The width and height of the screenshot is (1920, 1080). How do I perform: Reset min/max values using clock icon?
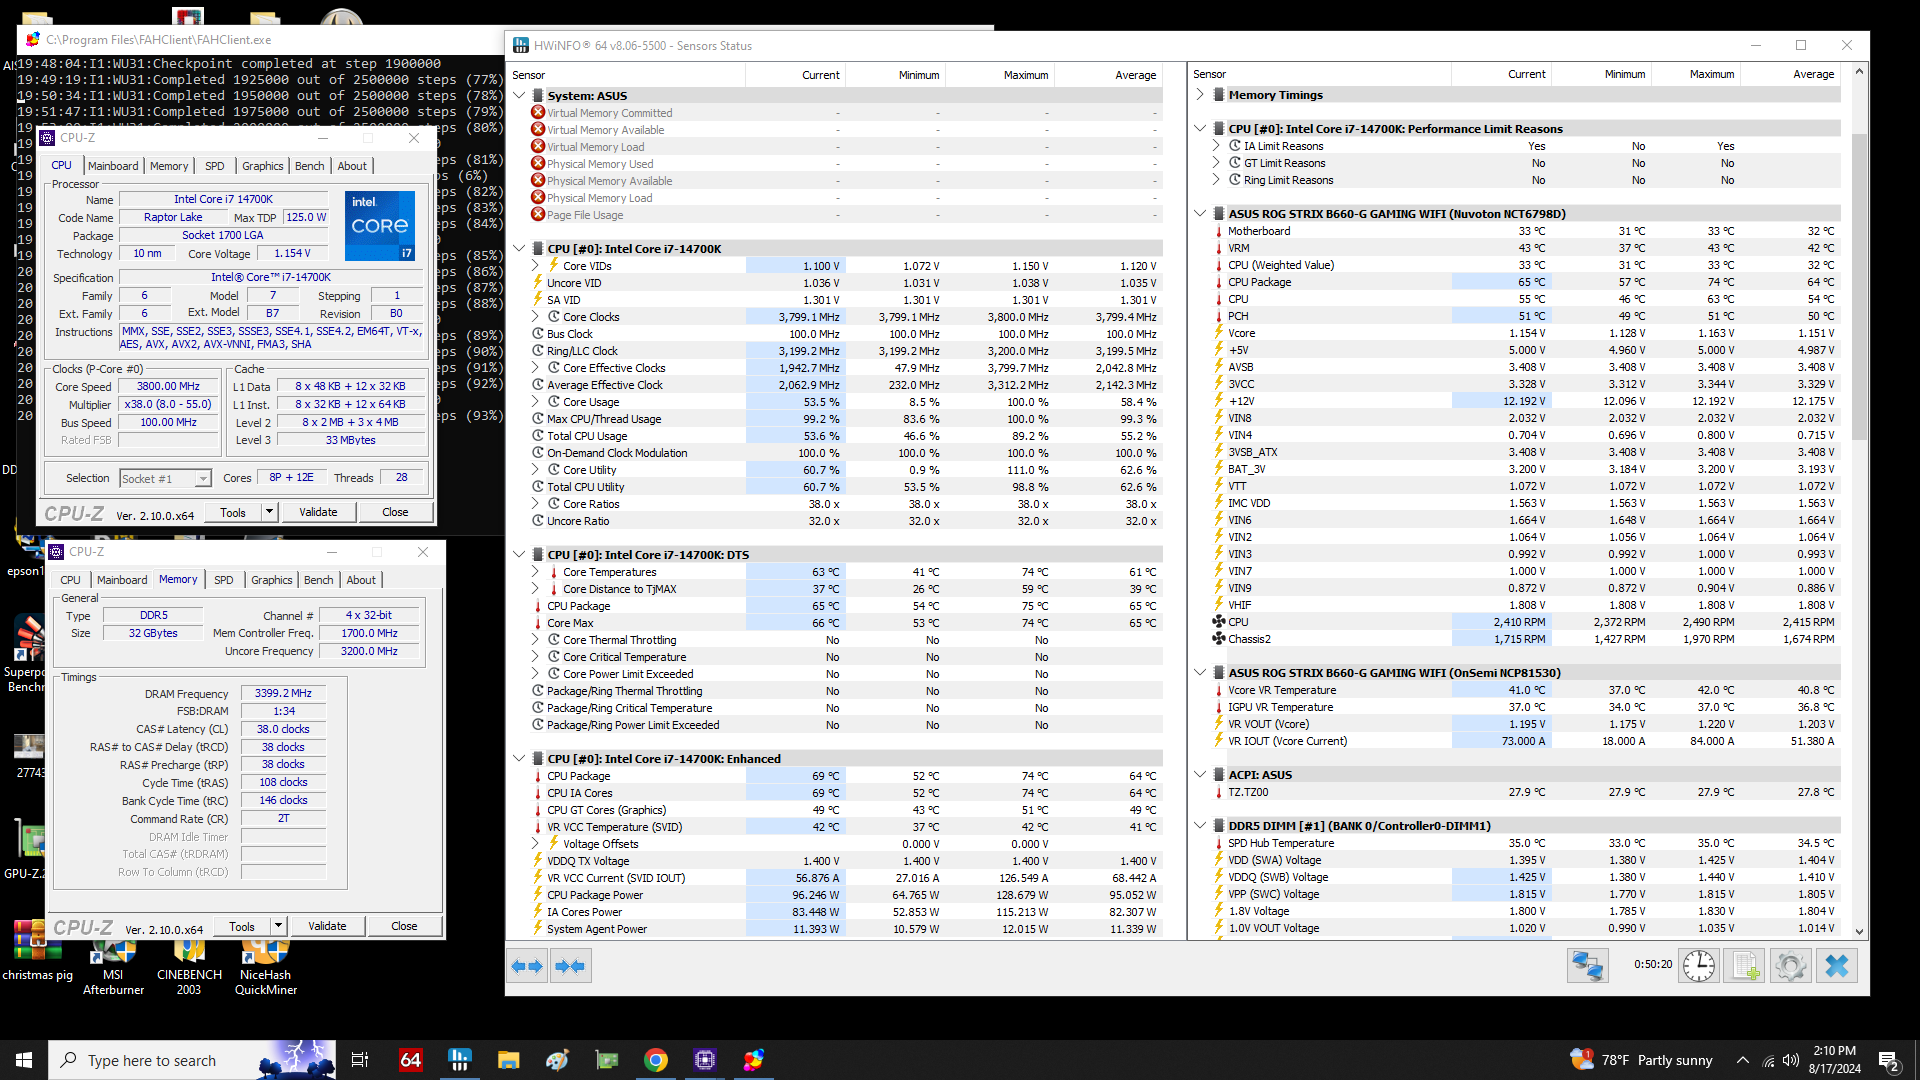click(1699, 966)
